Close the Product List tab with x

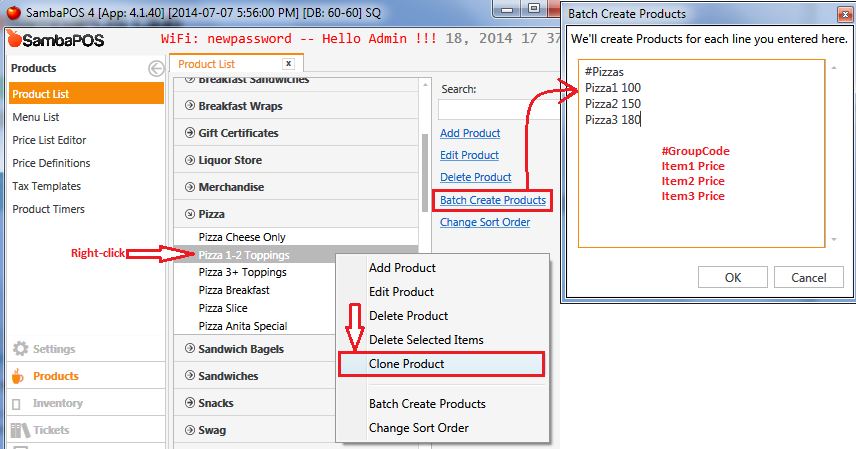pos(288,63)
